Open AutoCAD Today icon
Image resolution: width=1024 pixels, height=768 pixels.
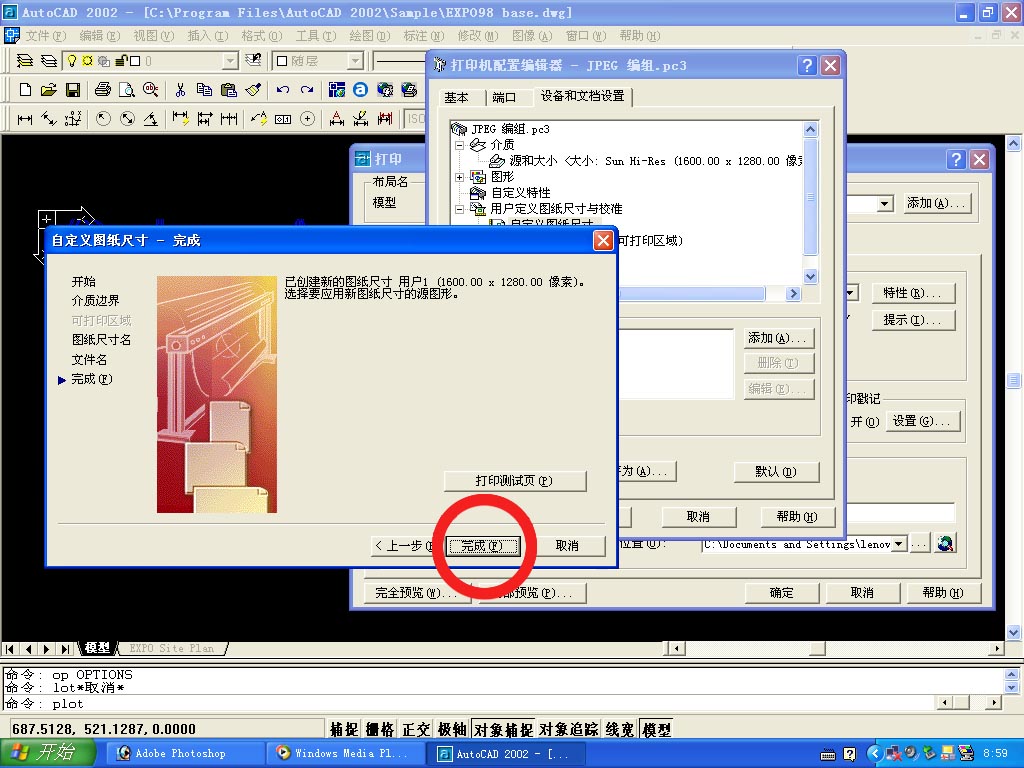[x=336, y=89]
